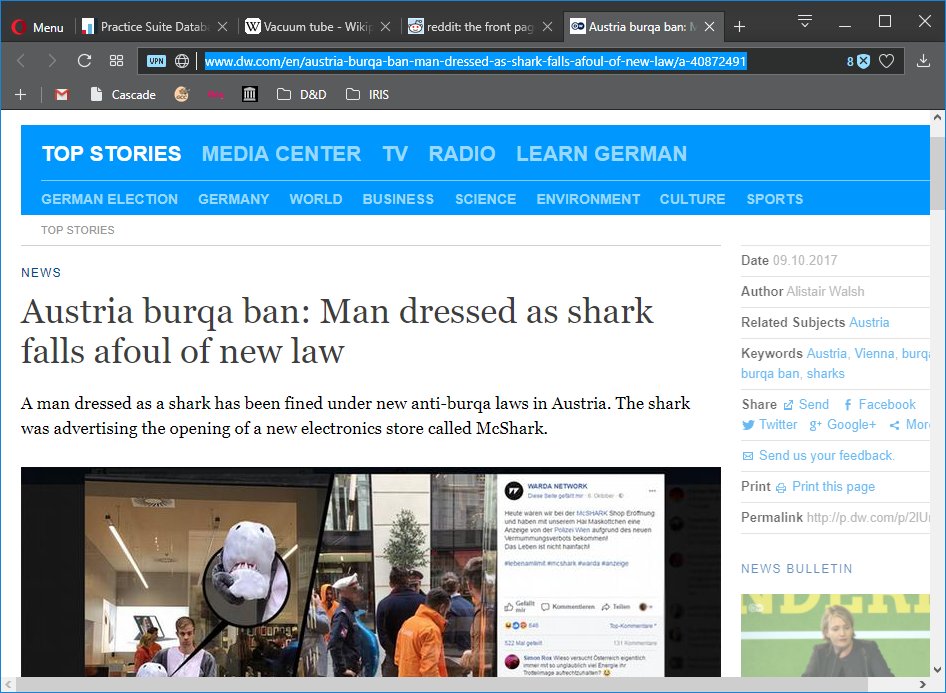Select the Austria burqa ban tab

[x=643, y=27]
